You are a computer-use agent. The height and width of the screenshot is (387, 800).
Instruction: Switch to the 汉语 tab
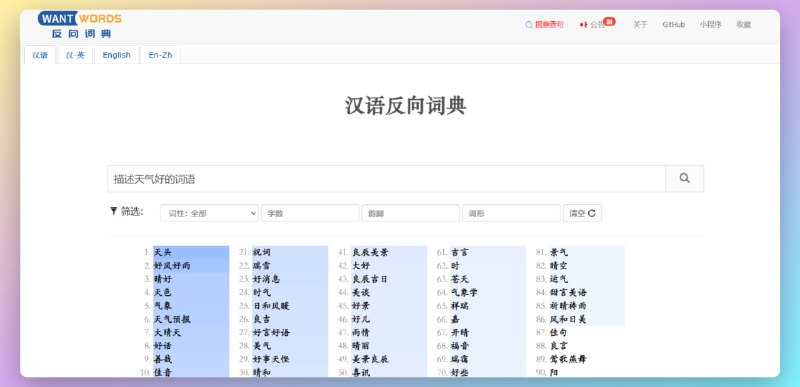(x=40, y=55)
